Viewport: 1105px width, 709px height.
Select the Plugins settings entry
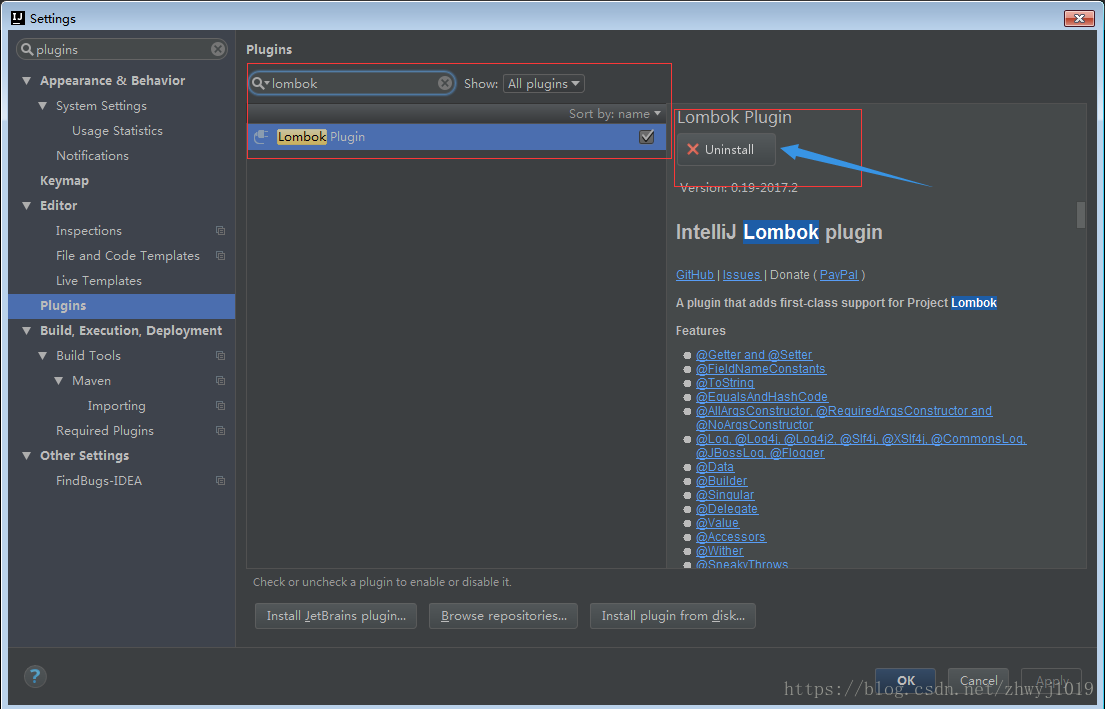tap(121, 305)
